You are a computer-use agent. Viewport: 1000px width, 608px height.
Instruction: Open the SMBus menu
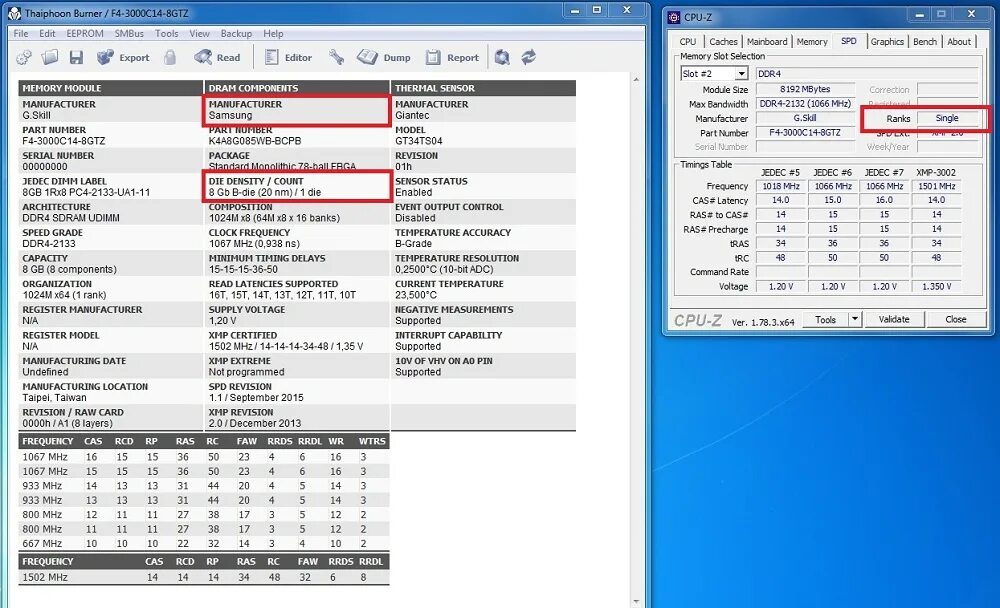click(x=129, y=33)
